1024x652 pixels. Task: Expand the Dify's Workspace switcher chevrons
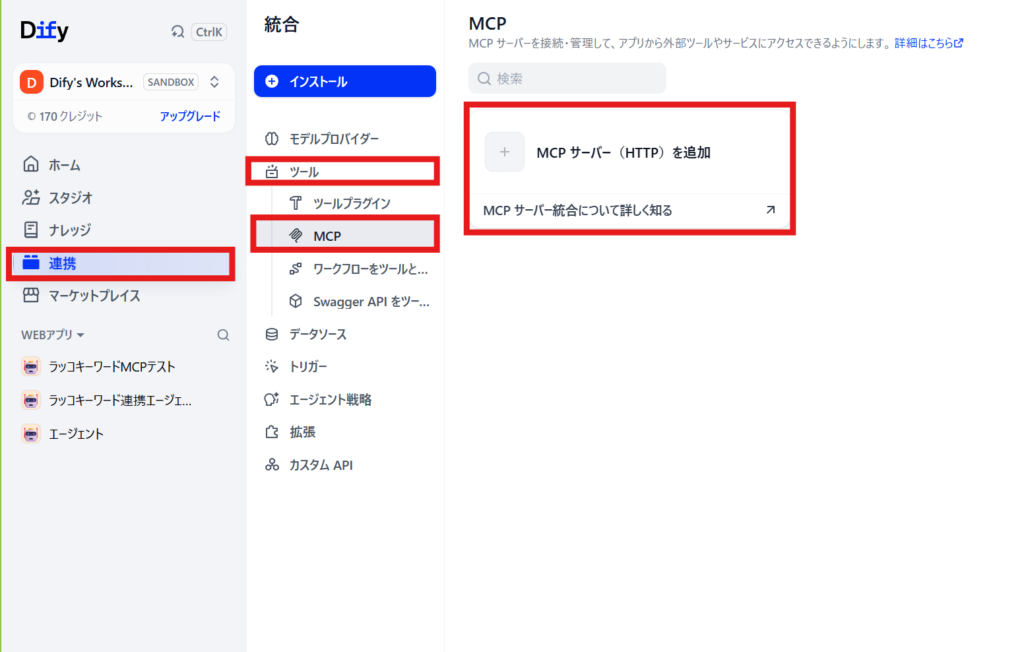click(214, 82)
